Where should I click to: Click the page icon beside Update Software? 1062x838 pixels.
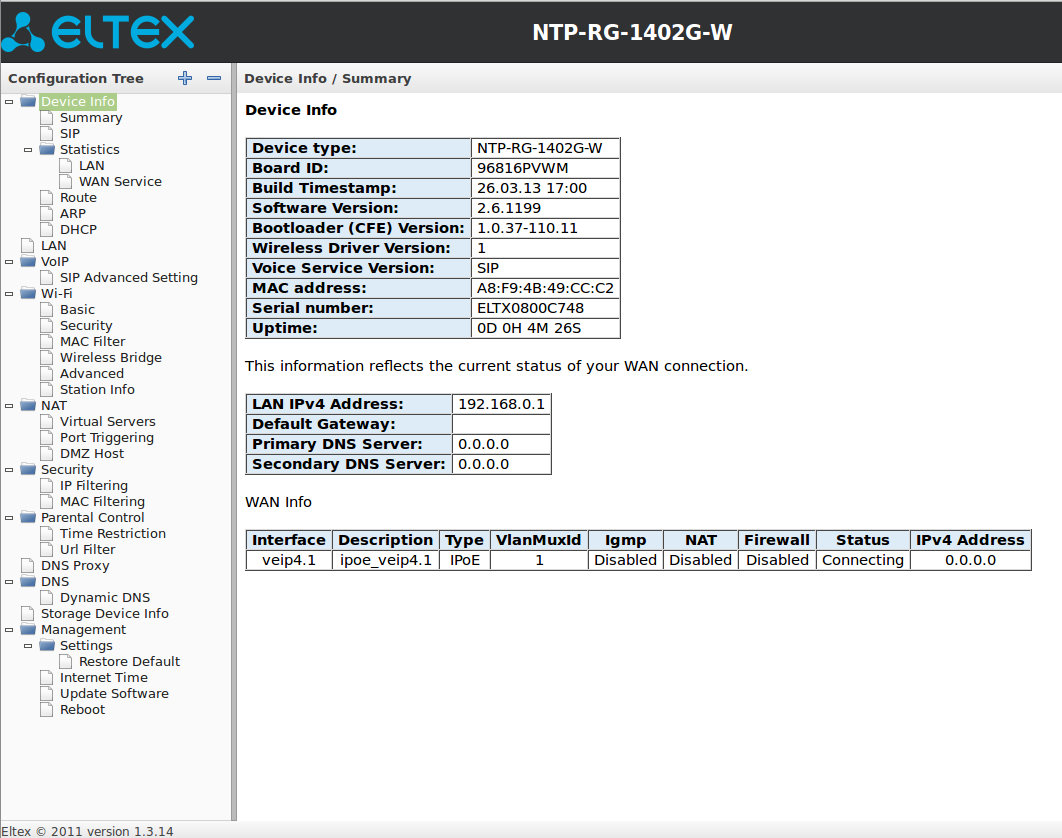tap(46, 694)
